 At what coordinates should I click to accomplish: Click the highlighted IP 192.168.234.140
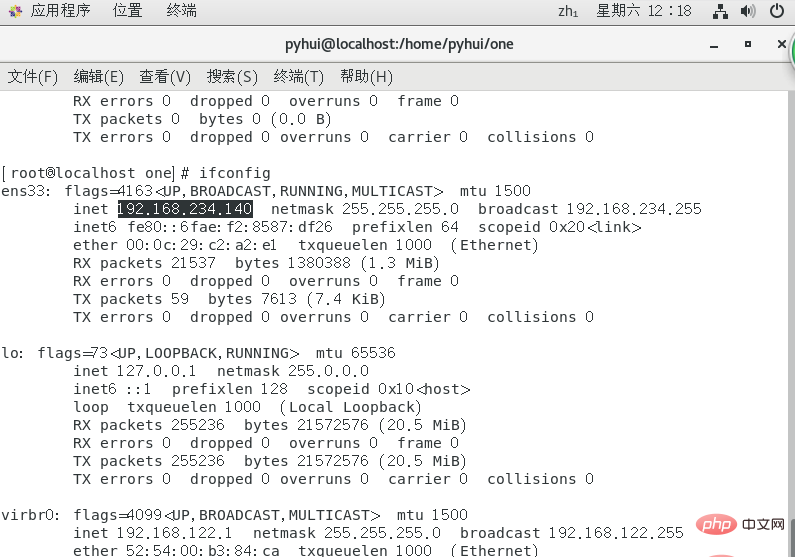[185, 209]
